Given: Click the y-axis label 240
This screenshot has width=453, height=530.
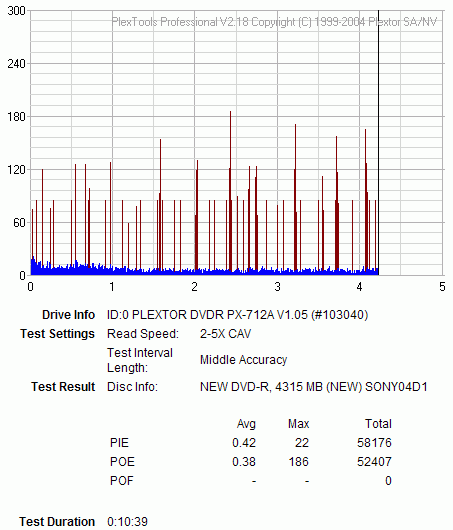Looking at the screenshot, I should 16,64.
